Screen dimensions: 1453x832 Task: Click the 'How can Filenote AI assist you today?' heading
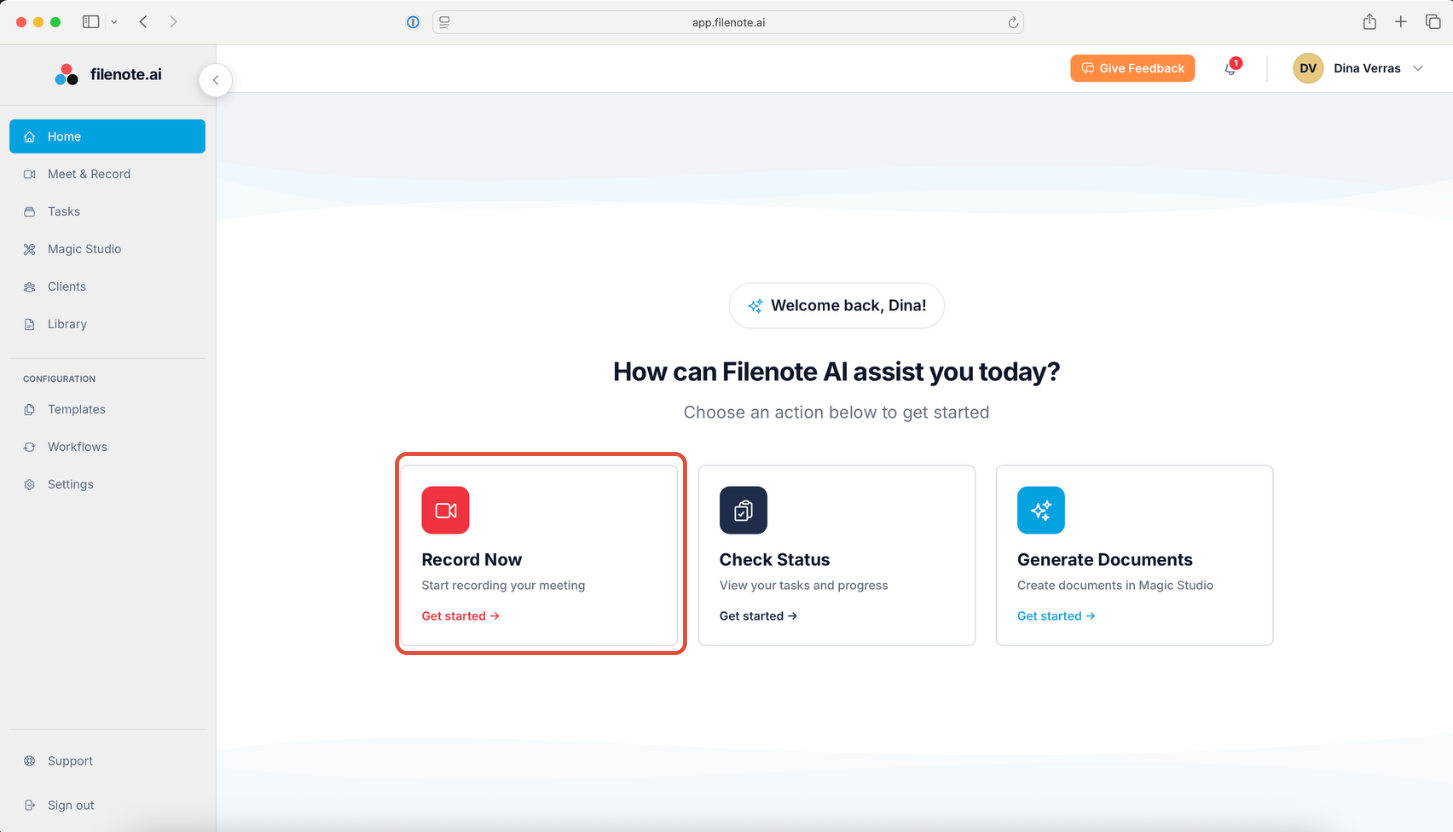(837, 372)
